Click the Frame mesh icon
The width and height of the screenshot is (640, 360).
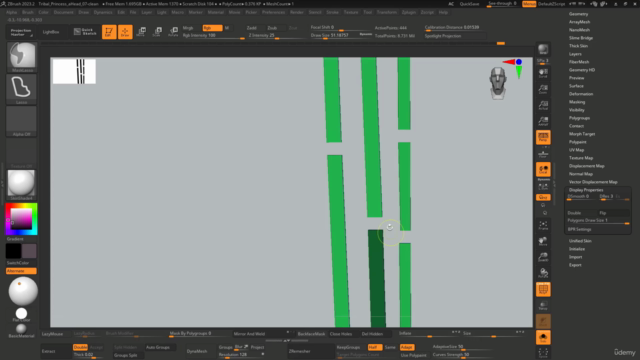pos(543,225)
